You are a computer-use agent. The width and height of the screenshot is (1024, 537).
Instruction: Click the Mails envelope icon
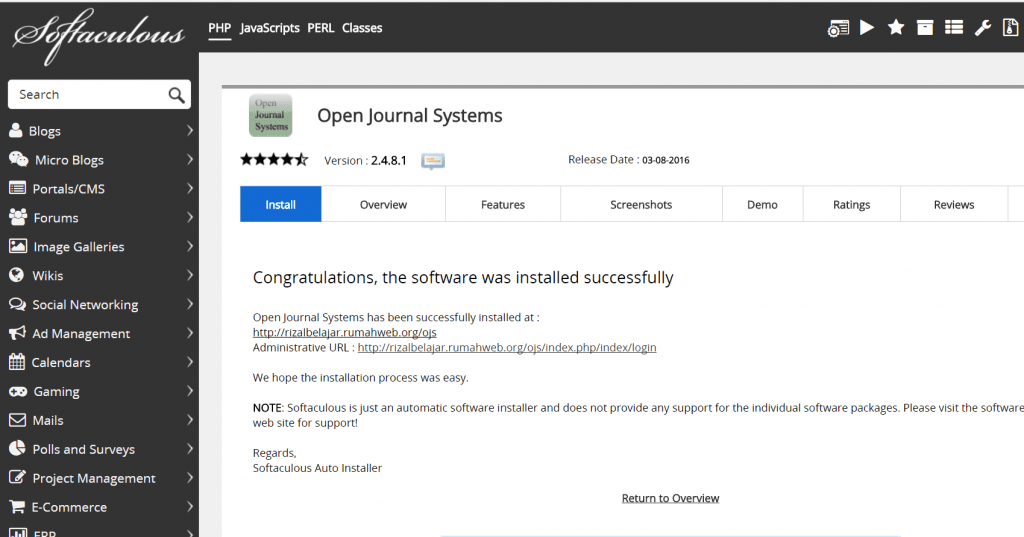coord(18,420)
